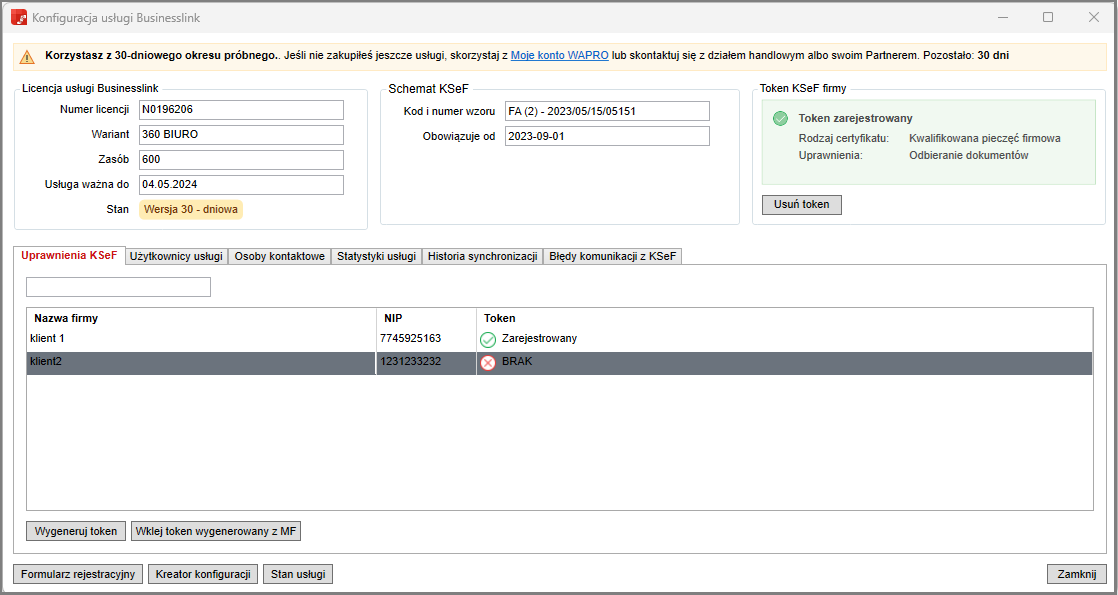Click the Kwalifikowana pieczęć firmowa value
This screenshot has height=595, width=1118.
click(985, 138)
